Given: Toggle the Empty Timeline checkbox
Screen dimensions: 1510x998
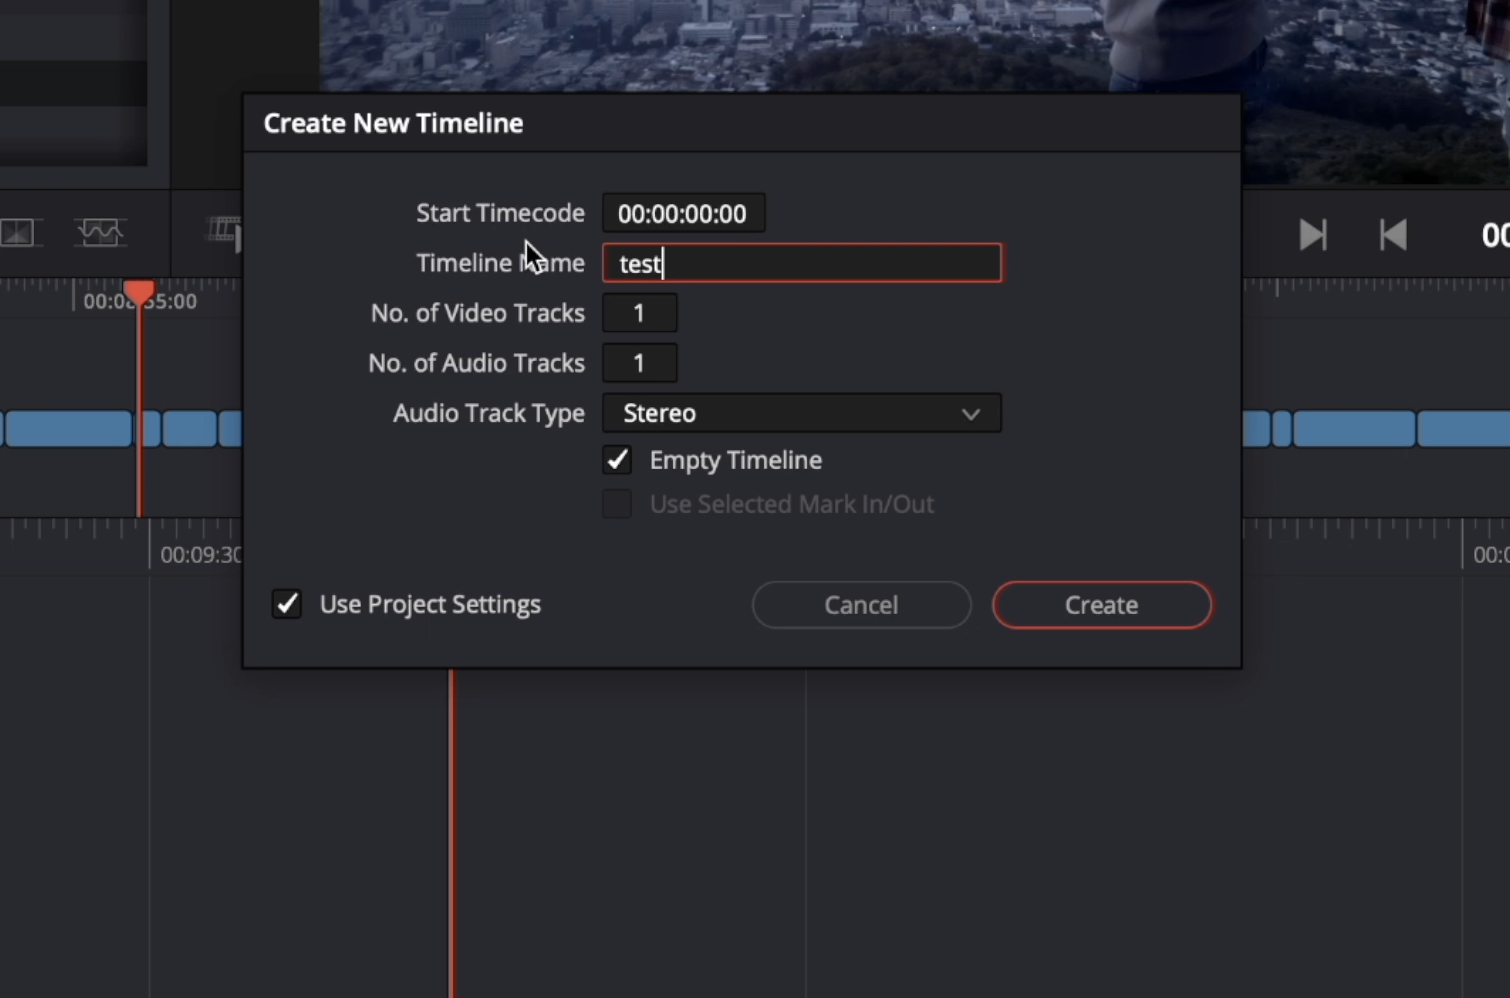Looking at the screenshot, I should pyautogui.click(x=617, y=460).
